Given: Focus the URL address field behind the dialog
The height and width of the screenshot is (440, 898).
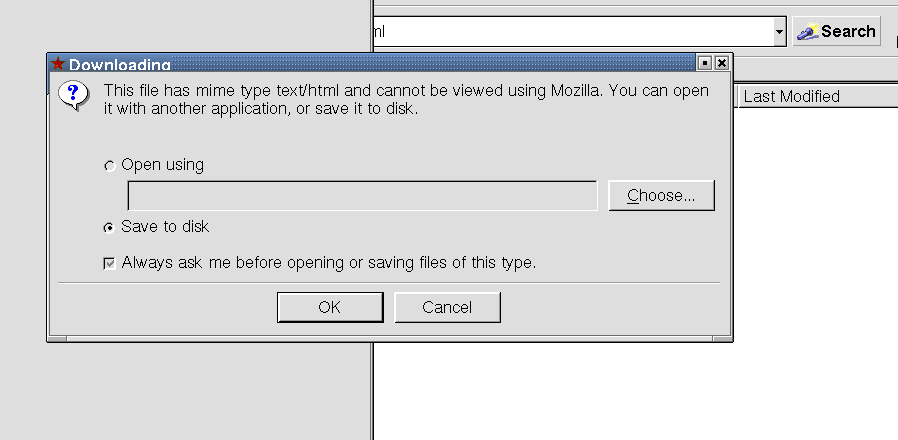Looking at the screenshot, I should [x=570, y=31].
